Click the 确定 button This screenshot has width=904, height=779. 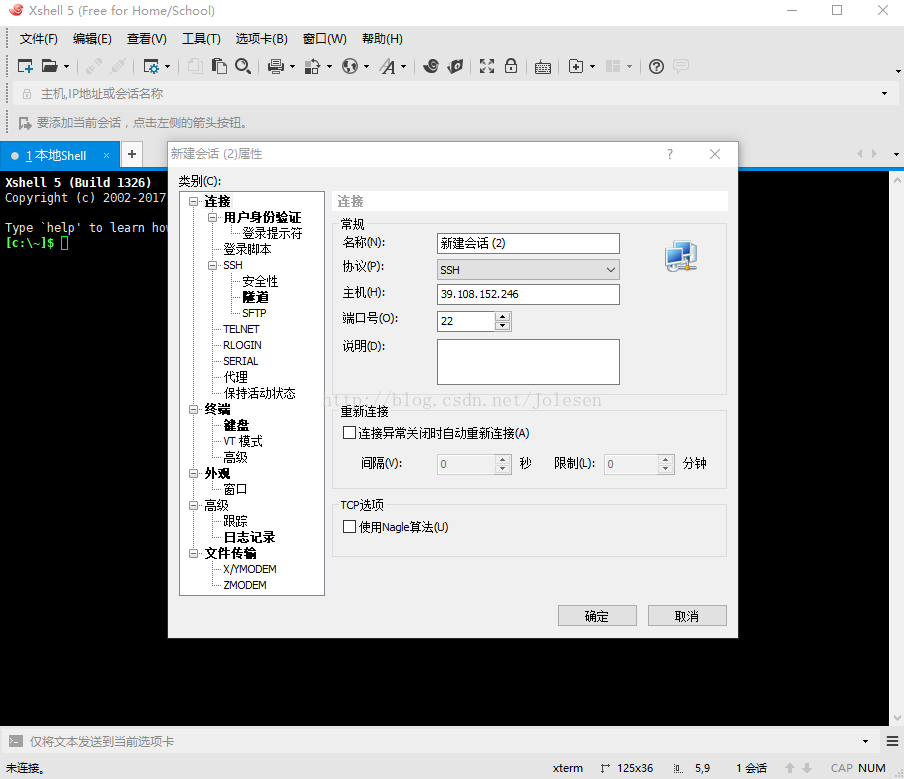point(597,616)
